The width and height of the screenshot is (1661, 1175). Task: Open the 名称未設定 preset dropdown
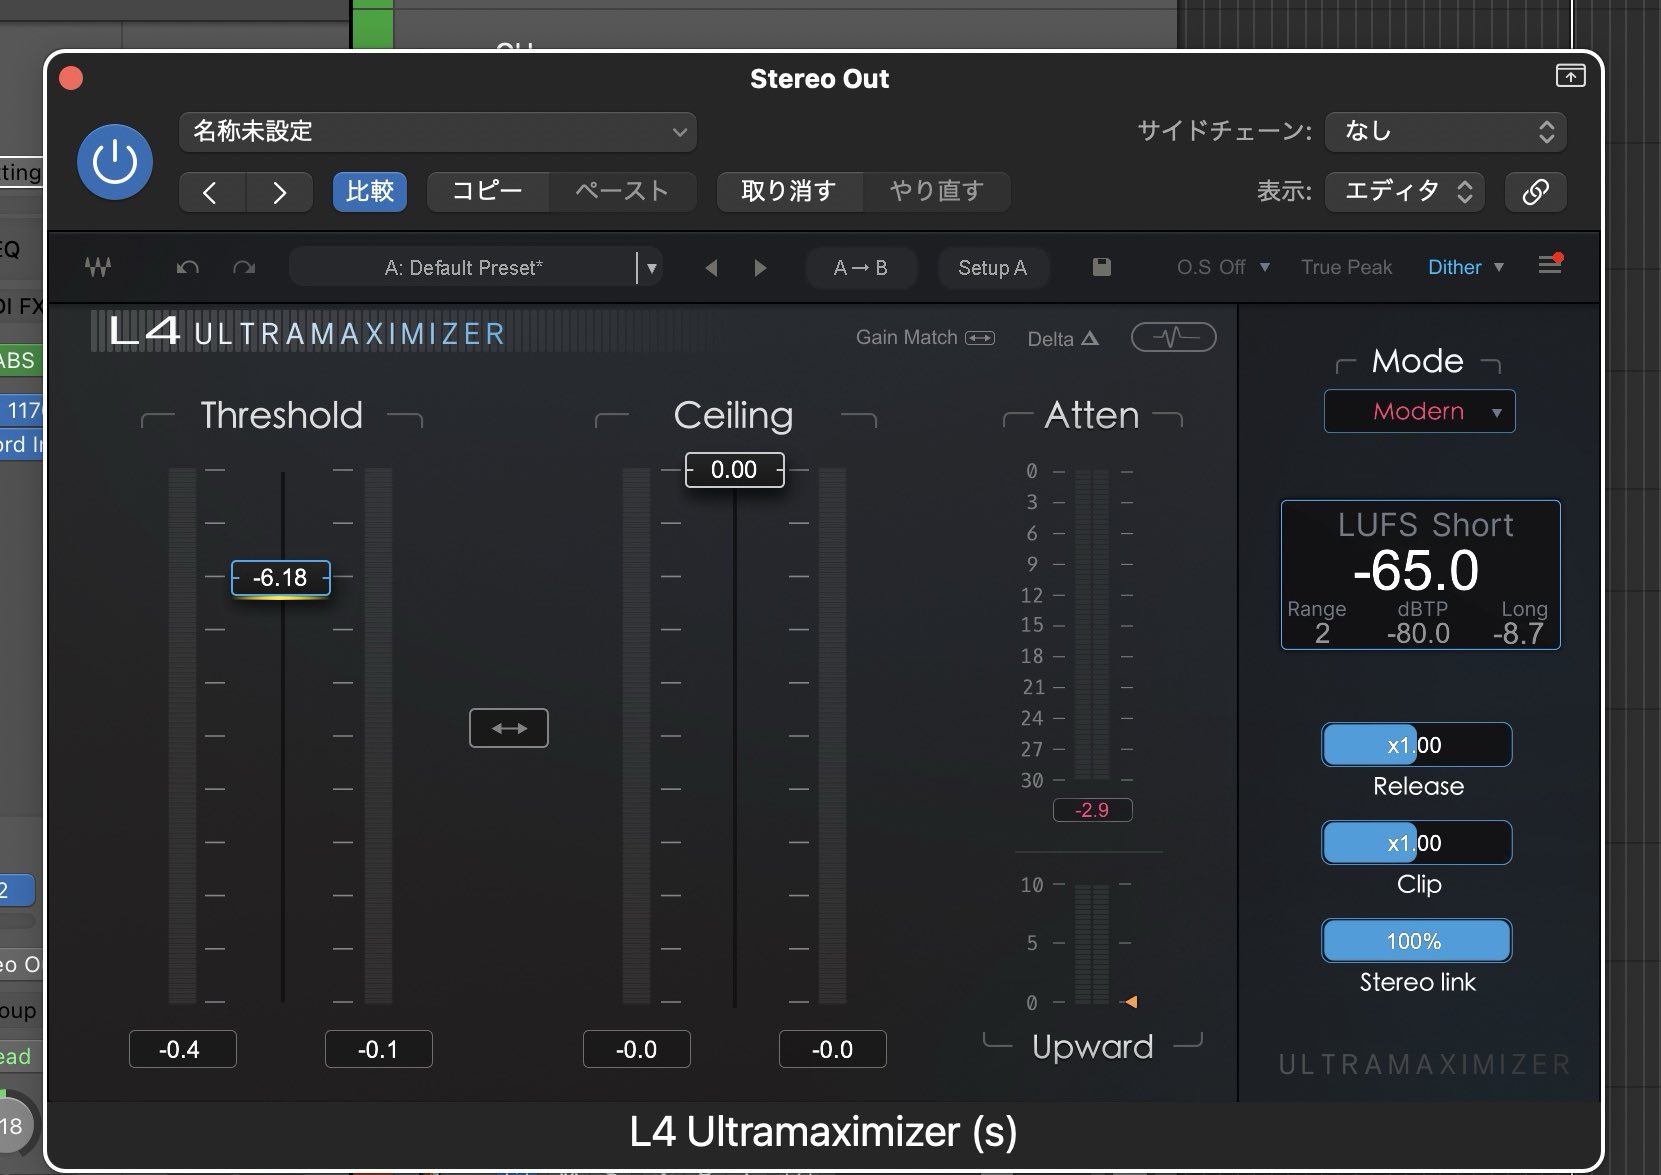[x=438, y=132]
